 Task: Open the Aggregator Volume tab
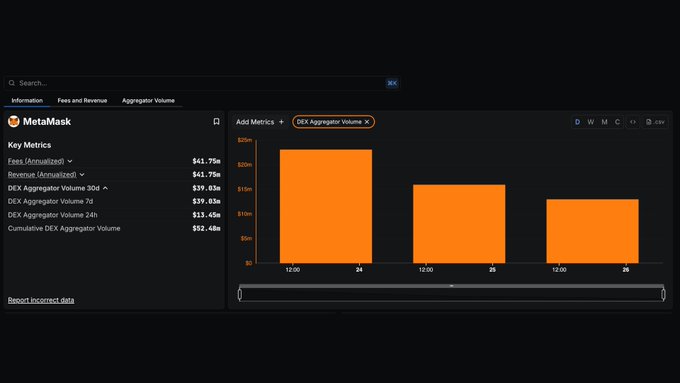pos(148,100)
